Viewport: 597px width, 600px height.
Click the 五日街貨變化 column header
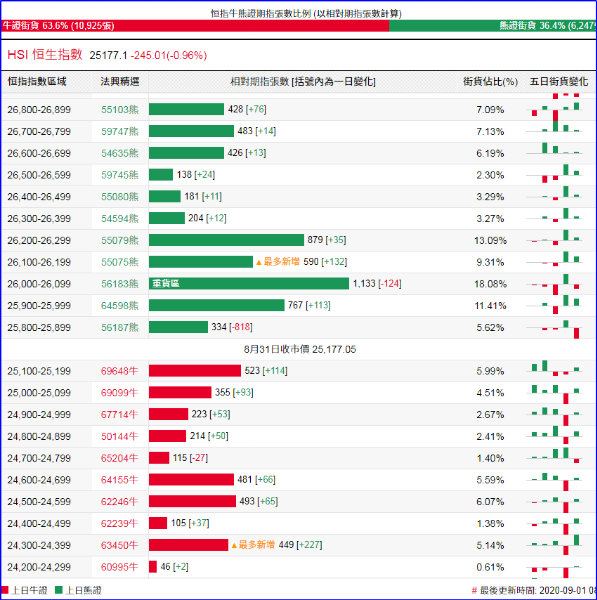click(559, 82)
